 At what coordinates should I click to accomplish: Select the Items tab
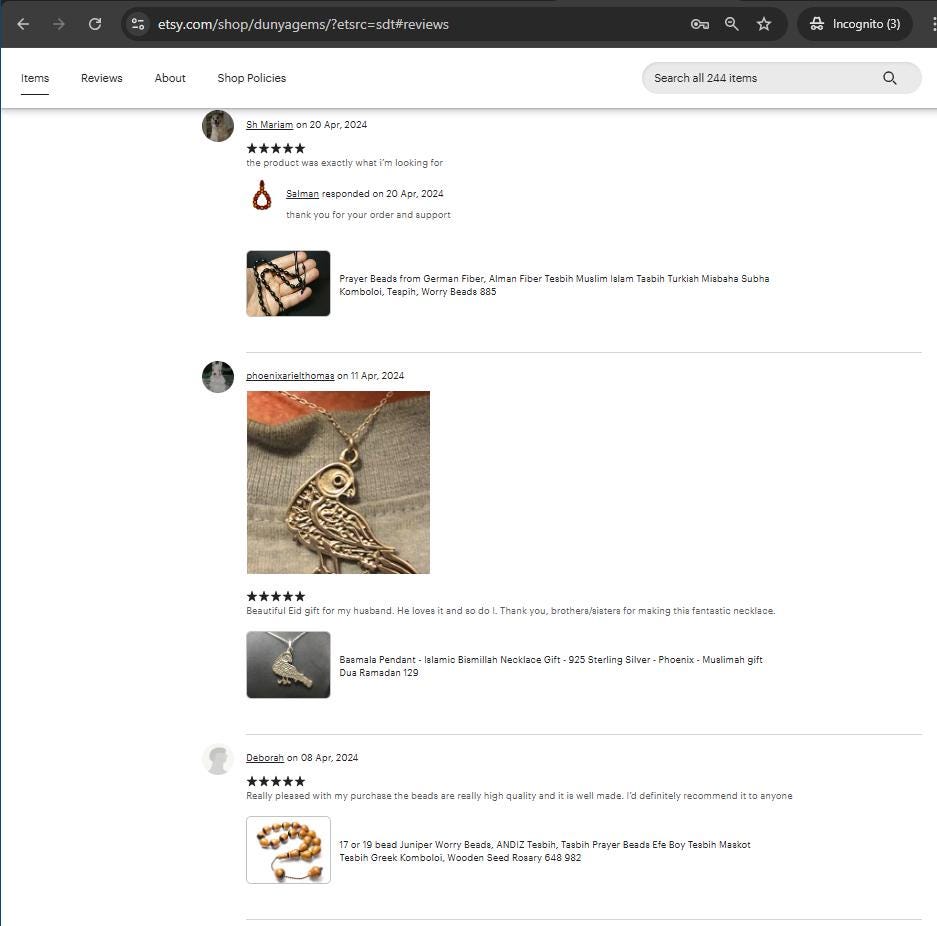[35, 78]
